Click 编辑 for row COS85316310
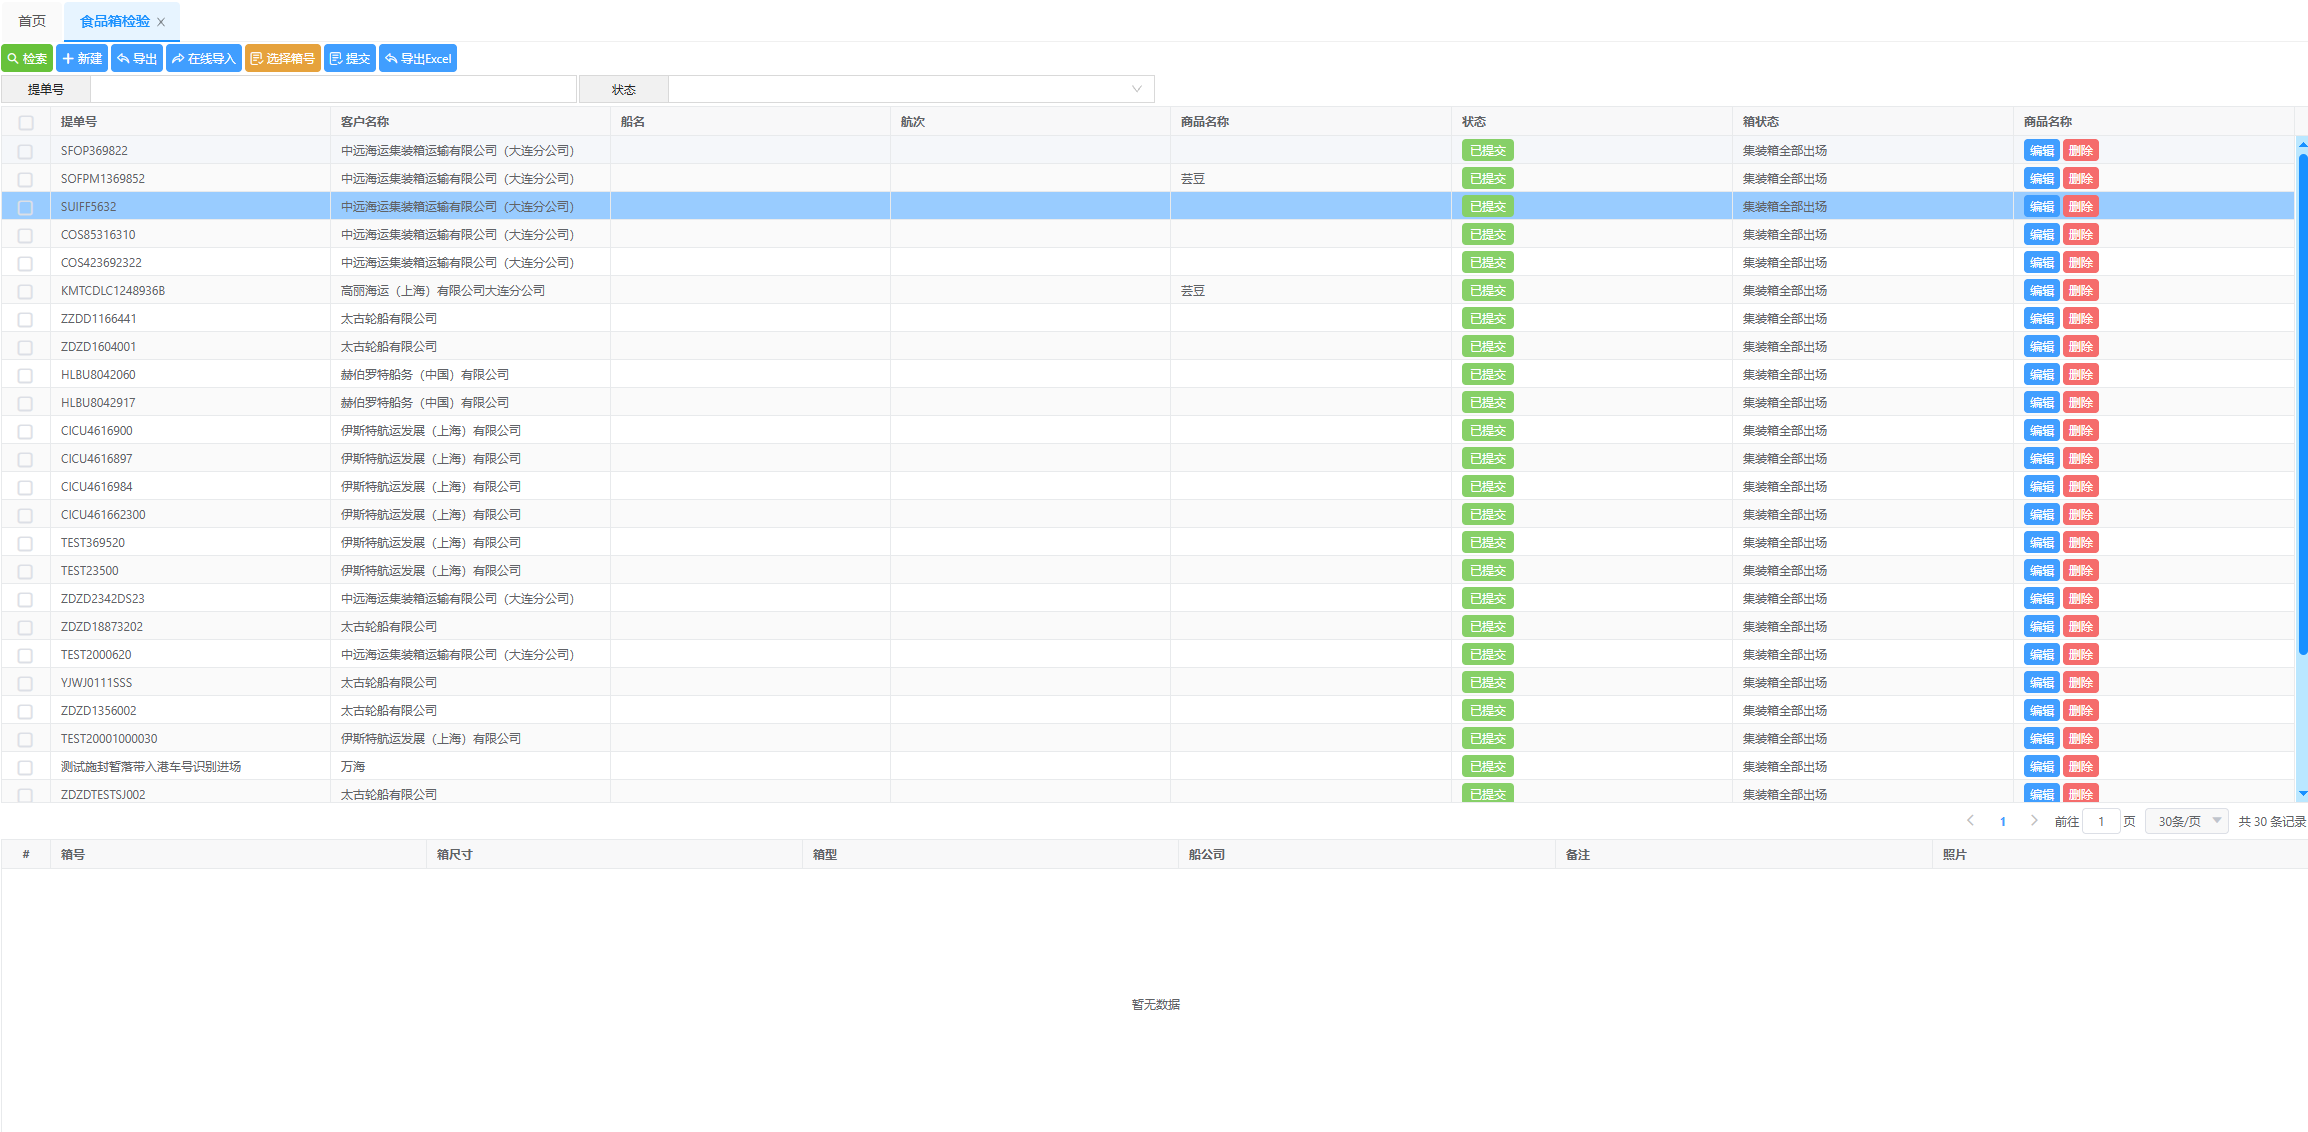Image resolution: width=2308 pixels, height=1132 pixels. [2041, 235]
